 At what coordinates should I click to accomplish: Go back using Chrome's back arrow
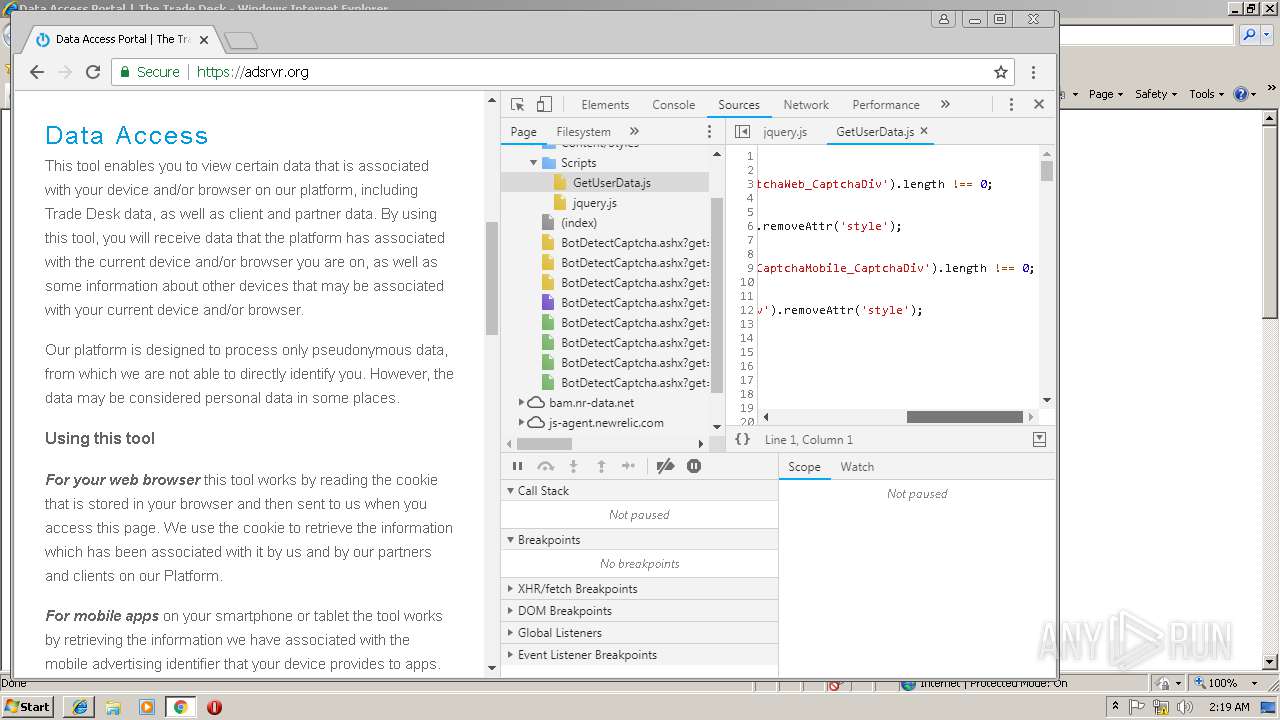click(37, 72)
